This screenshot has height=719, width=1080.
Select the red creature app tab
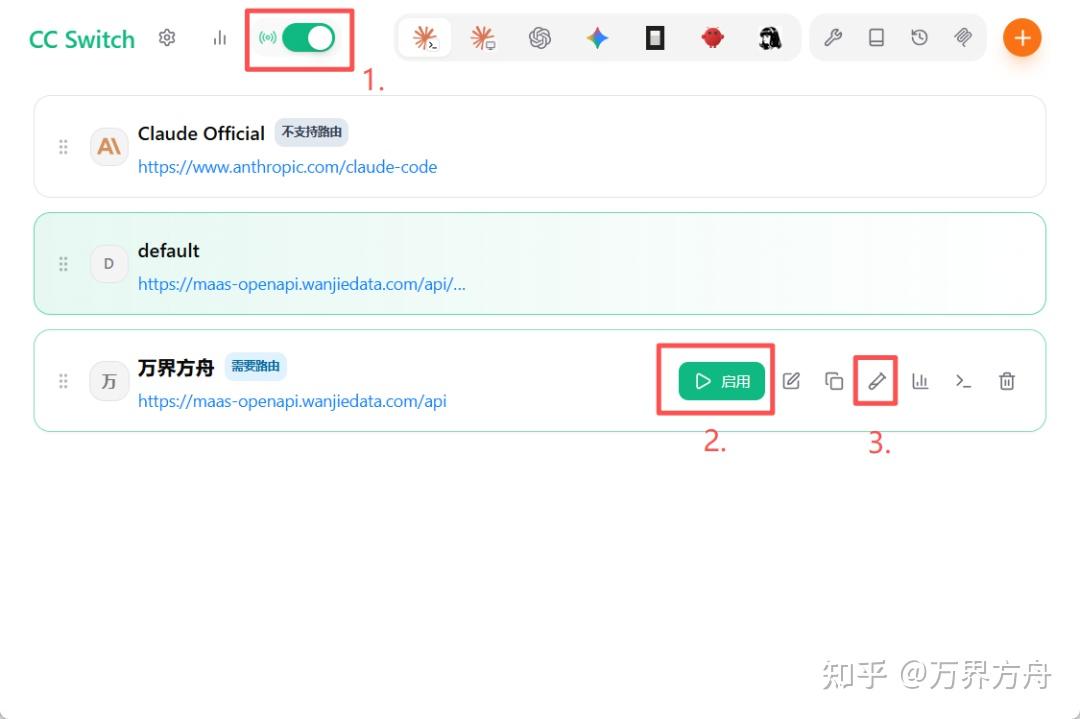coord(712,38)
